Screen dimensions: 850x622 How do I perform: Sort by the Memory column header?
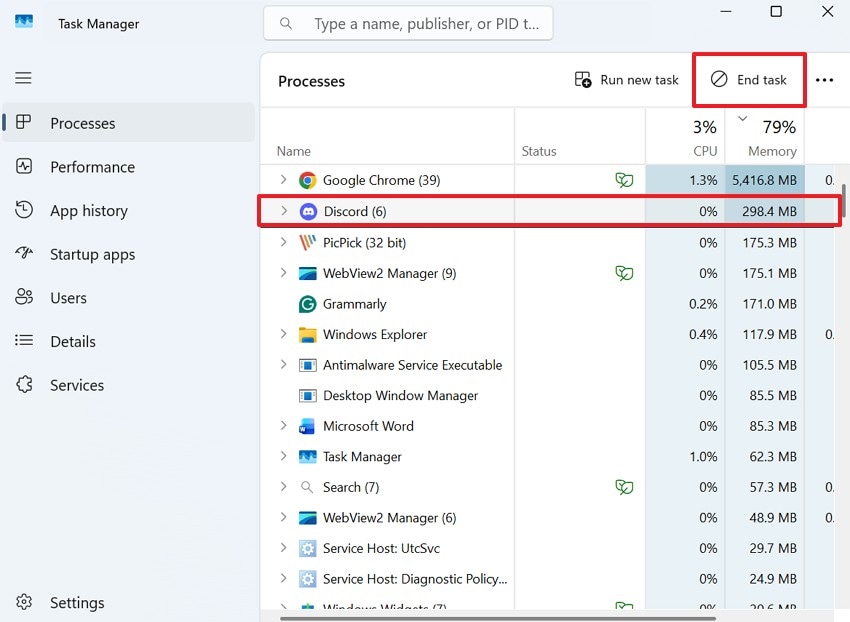tap(765, 136)
